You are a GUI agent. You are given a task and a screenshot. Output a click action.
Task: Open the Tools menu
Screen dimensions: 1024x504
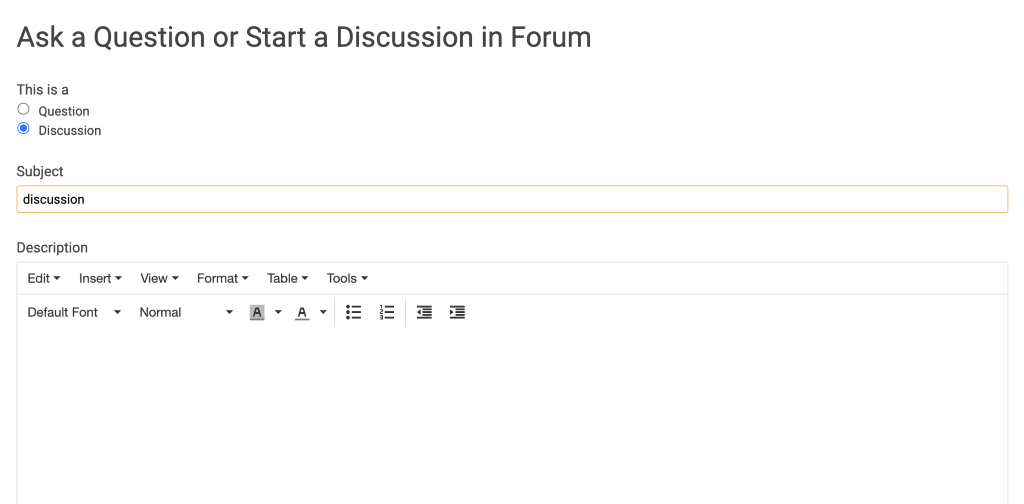[x=347, y=278]
